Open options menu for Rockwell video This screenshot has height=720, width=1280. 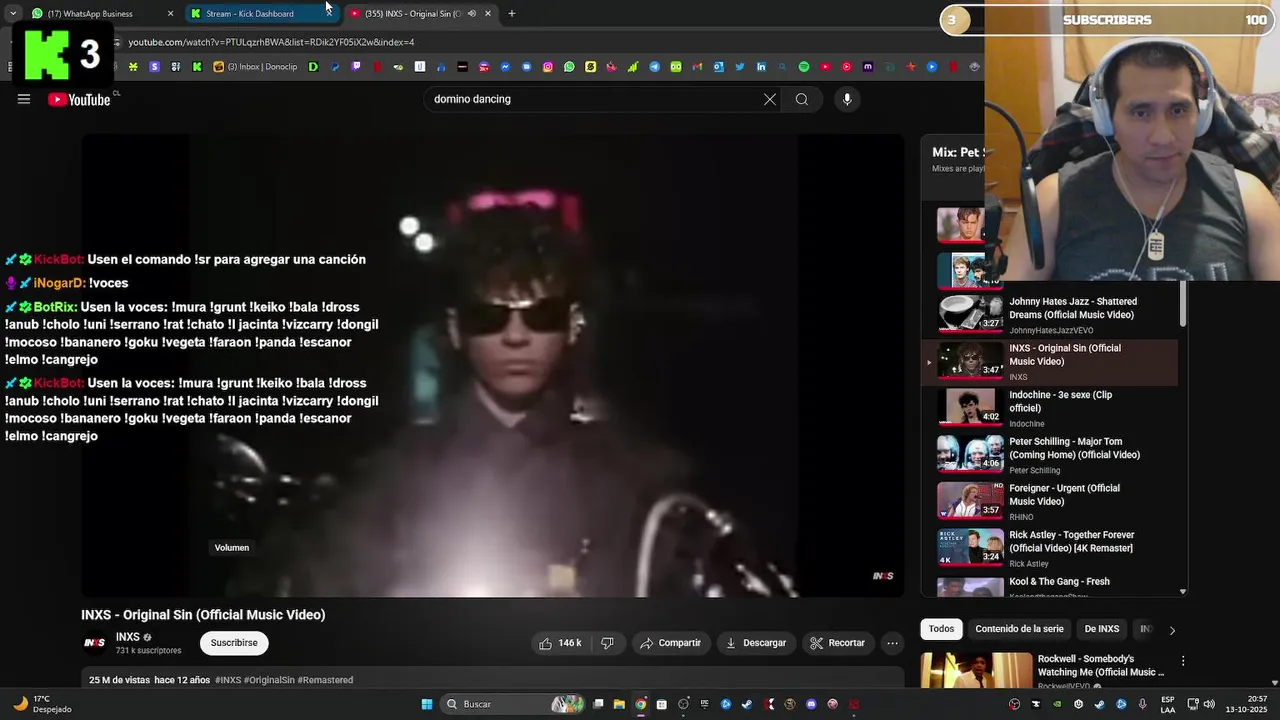coord(1183,661)
